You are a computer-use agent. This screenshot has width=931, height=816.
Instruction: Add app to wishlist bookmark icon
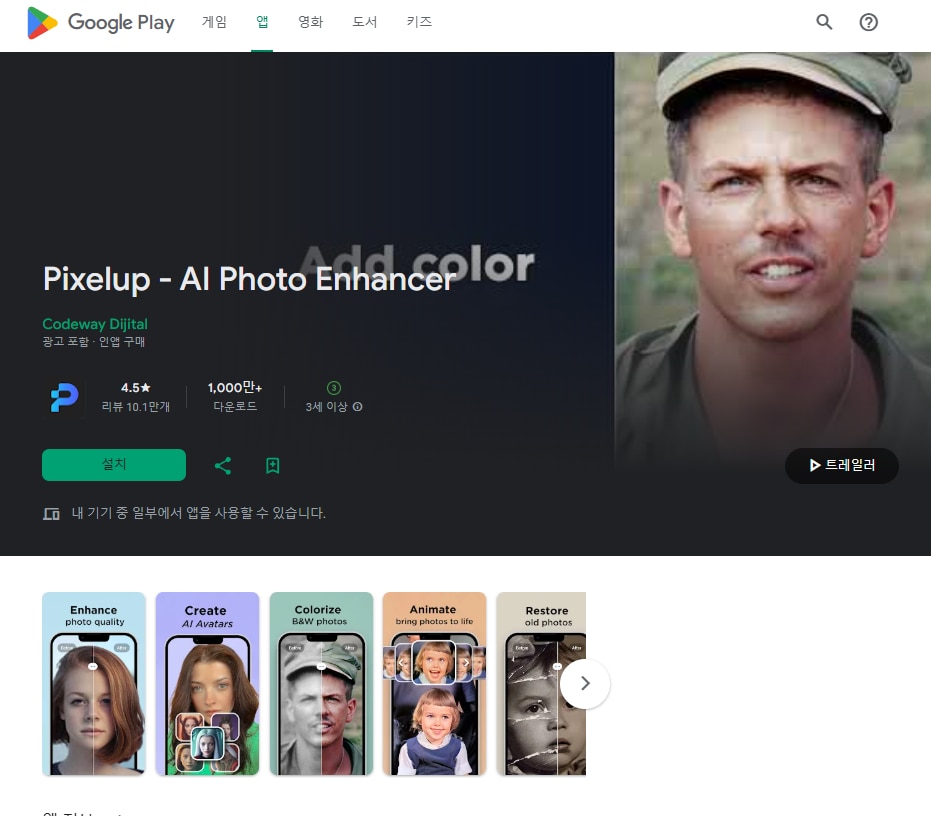(272, 465)
